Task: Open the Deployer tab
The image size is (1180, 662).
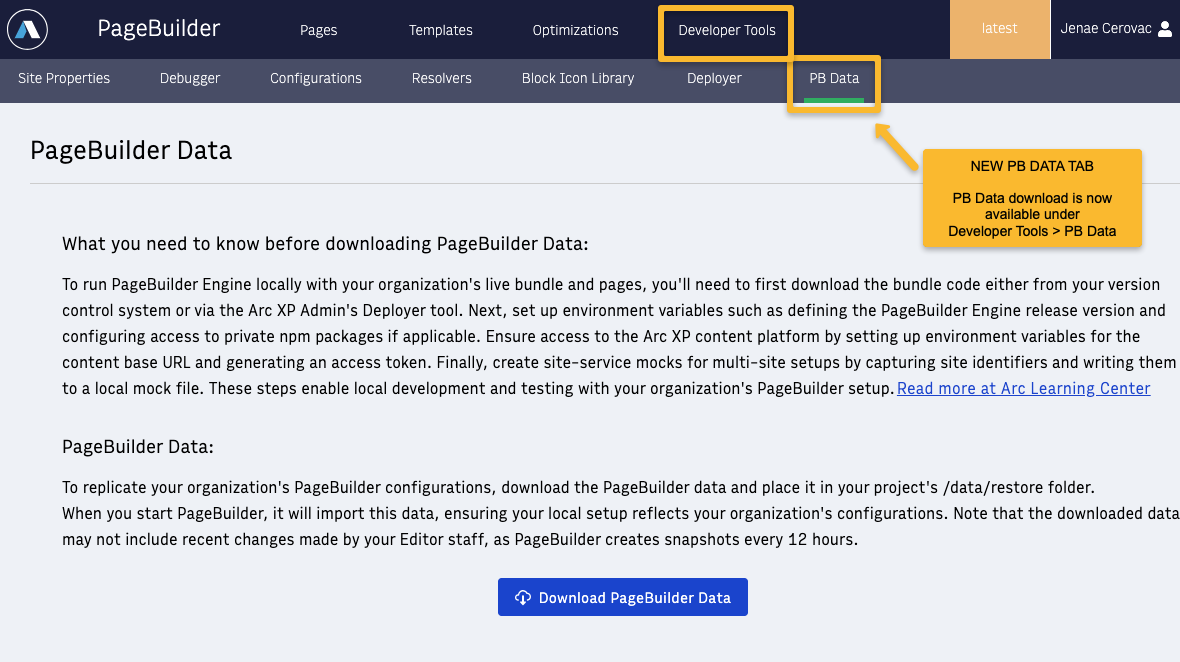Action: [714, 78]
